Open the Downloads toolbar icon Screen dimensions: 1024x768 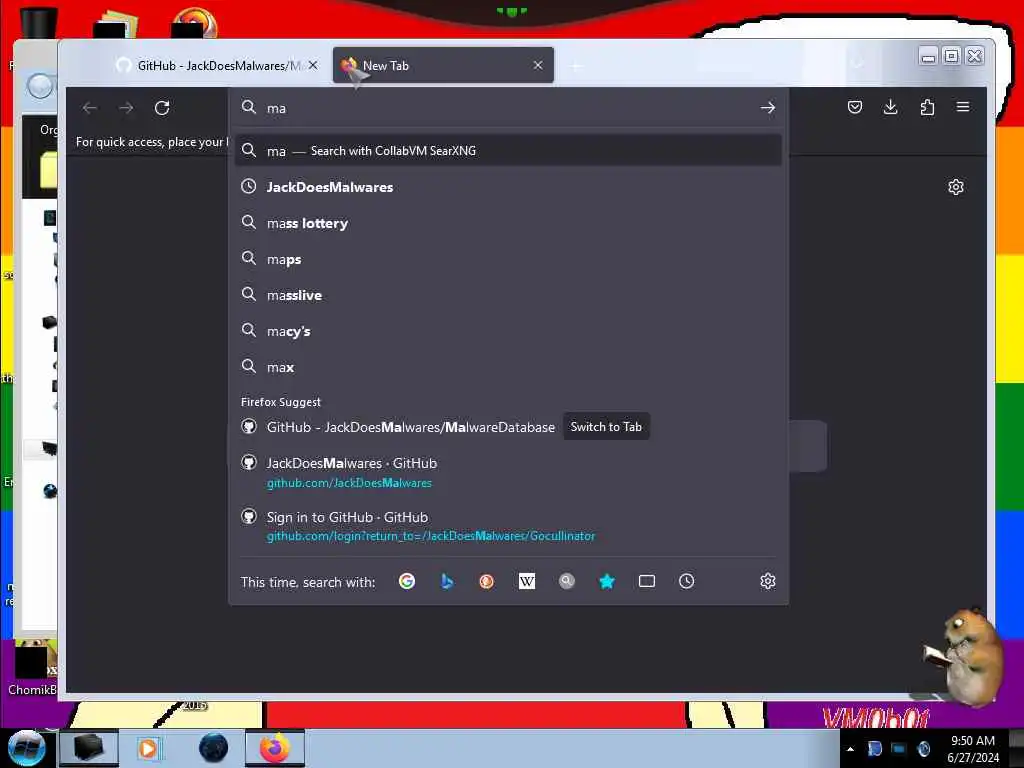point(890,107)
